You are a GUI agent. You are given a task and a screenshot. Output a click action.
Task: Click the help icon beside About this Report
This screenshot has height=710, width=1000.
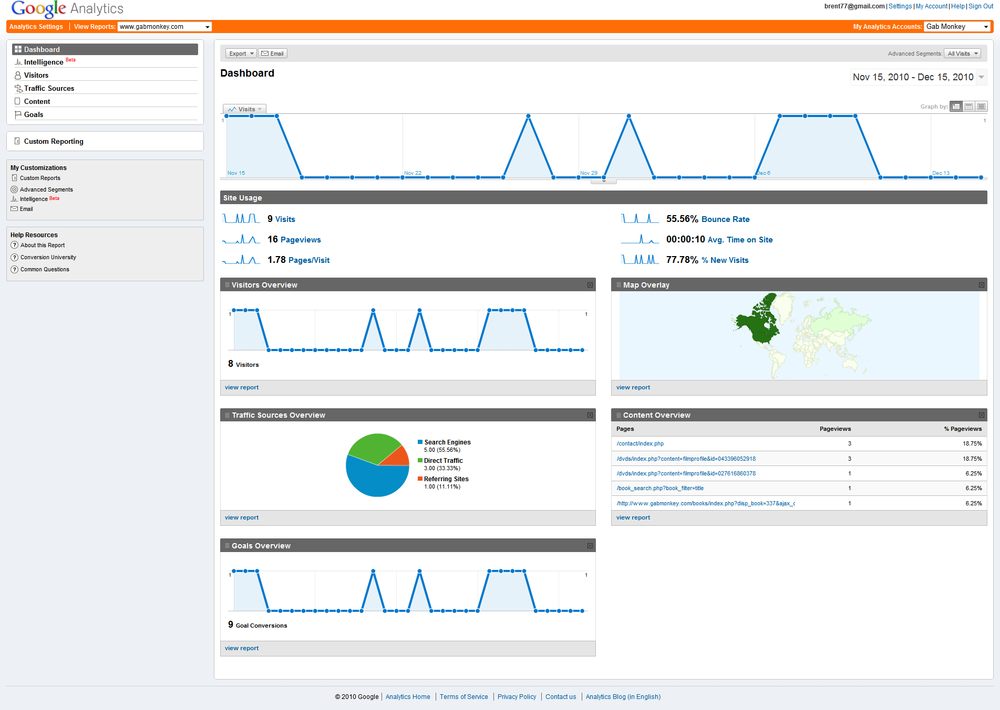tap(14, 245)
